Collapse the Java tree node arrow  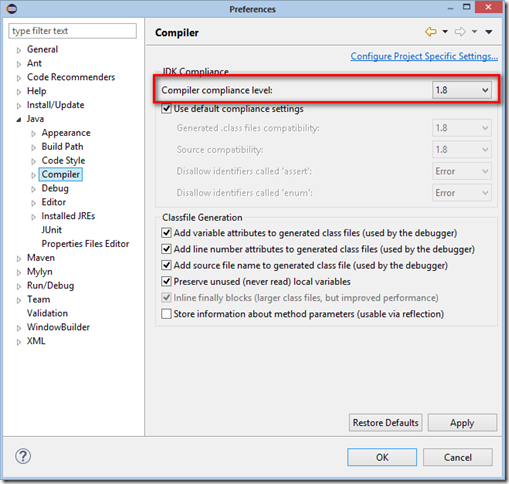click(x=19, y=120)
